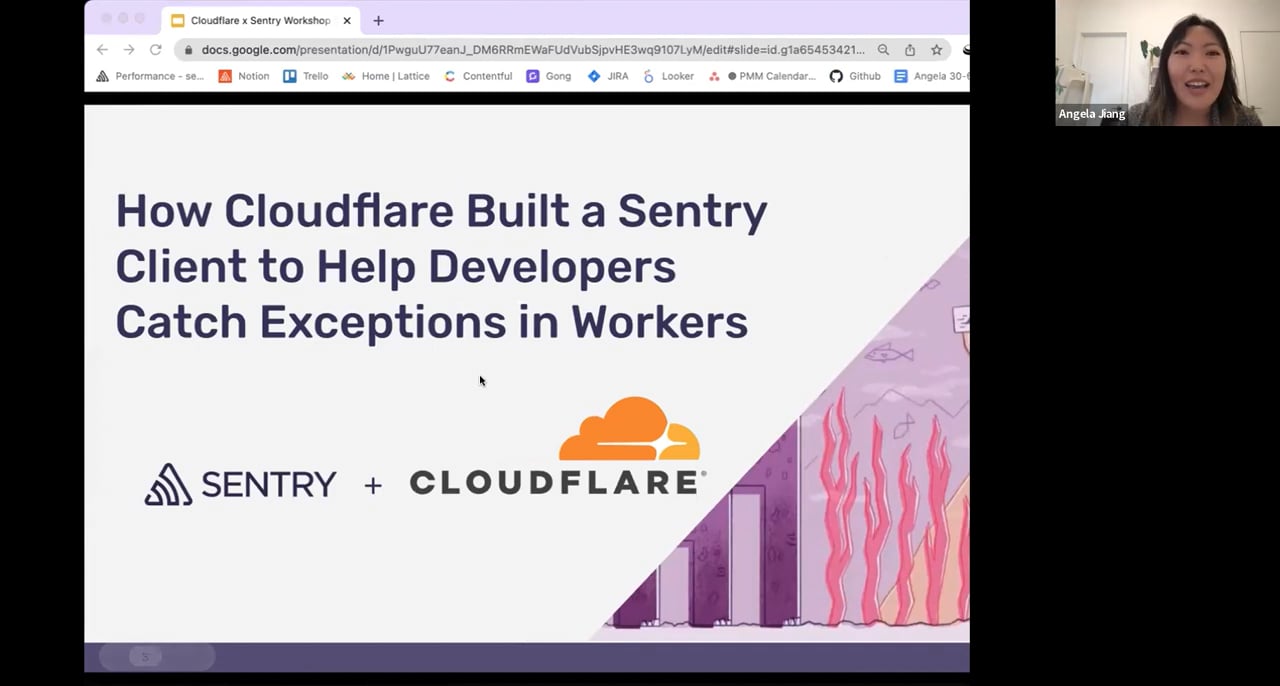Select the Cloudflare x Sentry Workshop tab
The image size is (1280, 686).
point(261,20)
